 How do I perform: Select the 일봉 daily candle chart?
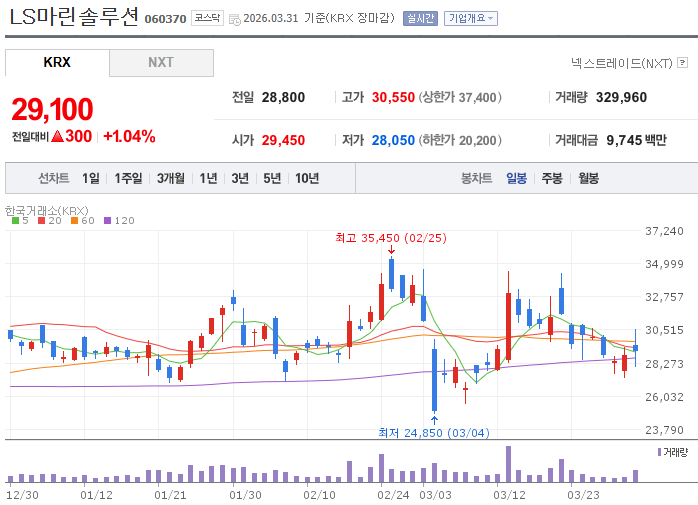516,179
